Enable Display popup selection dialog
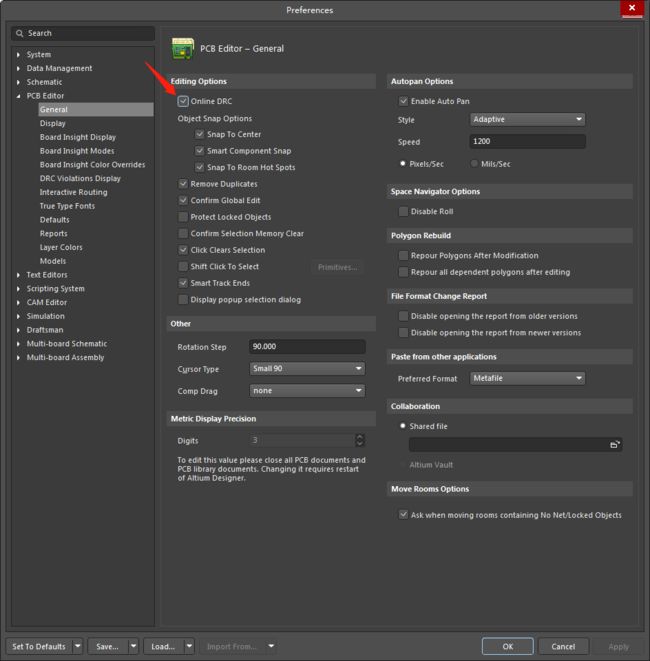 click(x=183, y=299)
